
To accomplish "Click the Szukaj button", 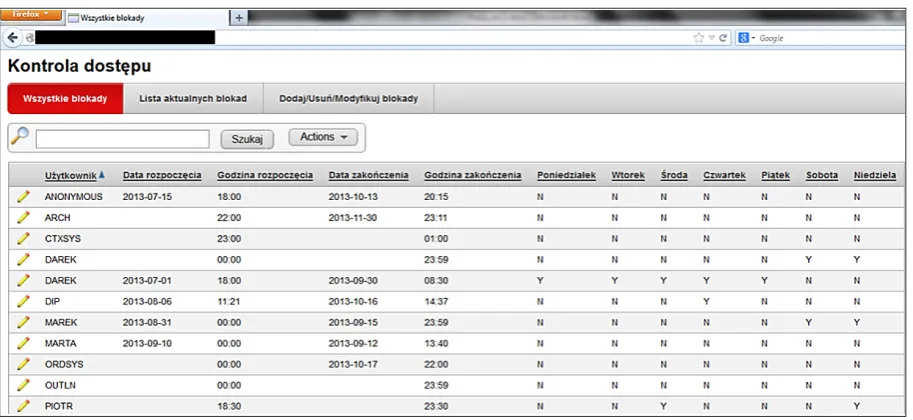I will pyautogui.click(x=247, y=139).
